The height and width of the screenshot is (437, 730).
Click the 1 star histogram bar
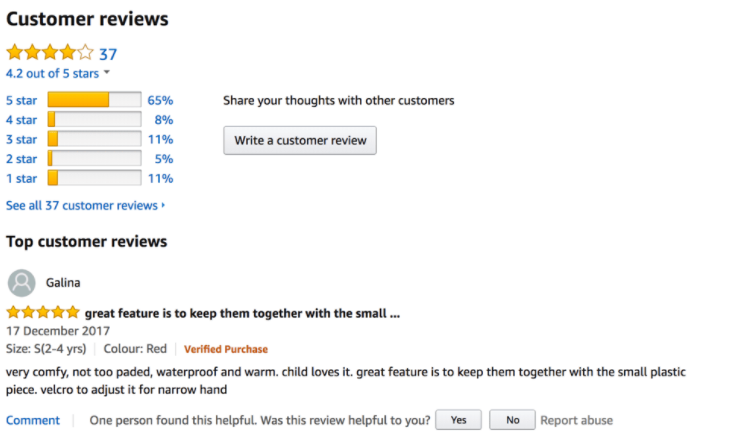tap(95, 178)
